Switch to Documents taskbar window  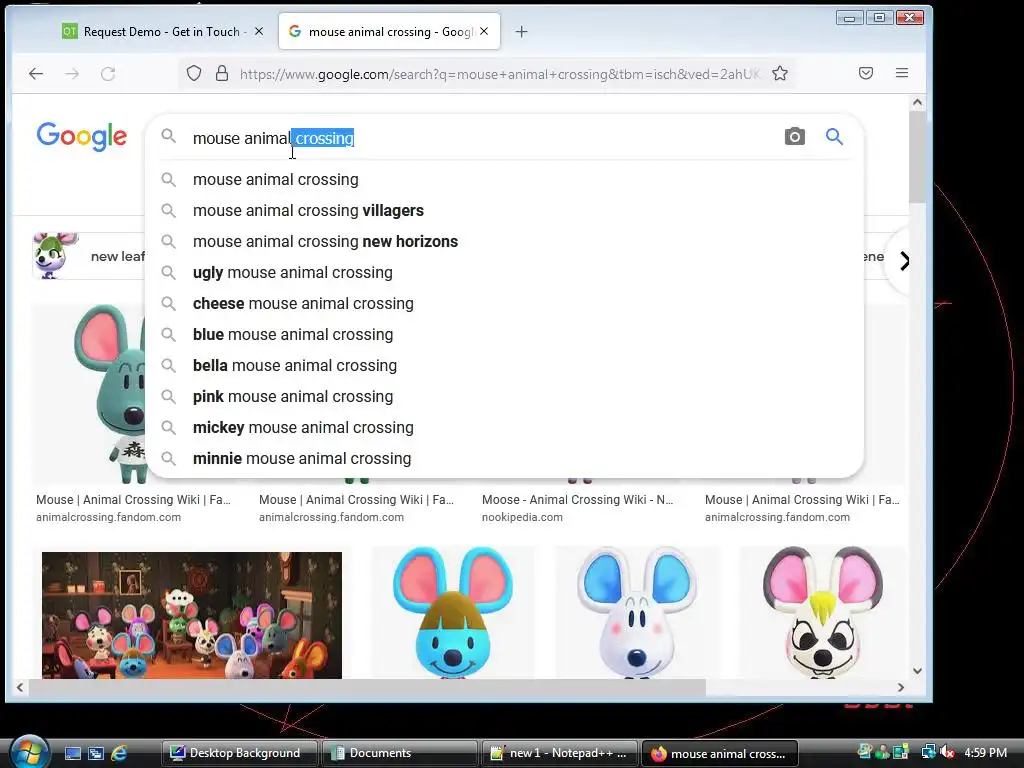click(x=399, y=753)
